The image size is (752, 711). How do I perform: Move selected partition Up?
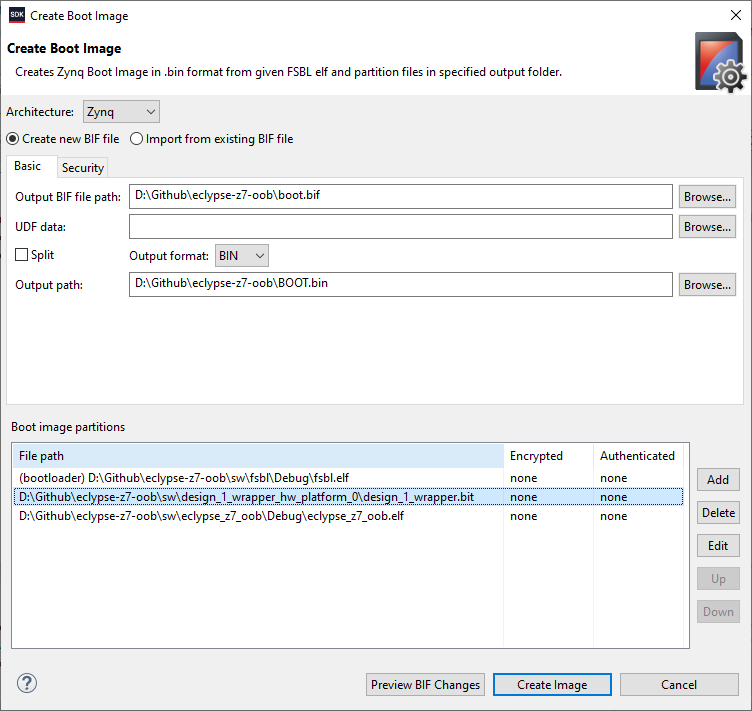click(718, 579)
